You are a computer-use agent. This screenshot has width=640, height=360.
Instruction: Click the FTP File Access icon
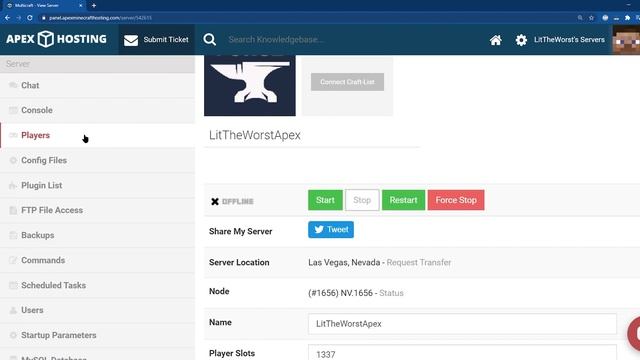click(x=13, y=210)
